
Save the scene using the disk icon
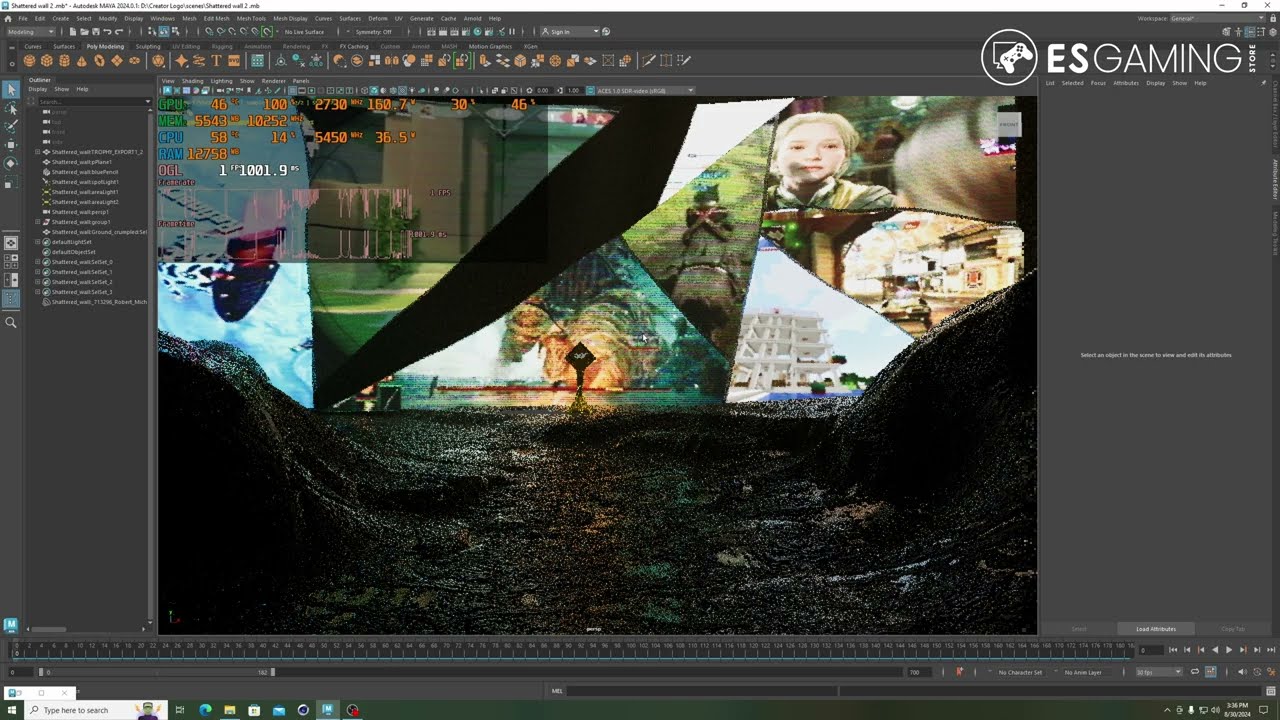(x=94, y=32)
